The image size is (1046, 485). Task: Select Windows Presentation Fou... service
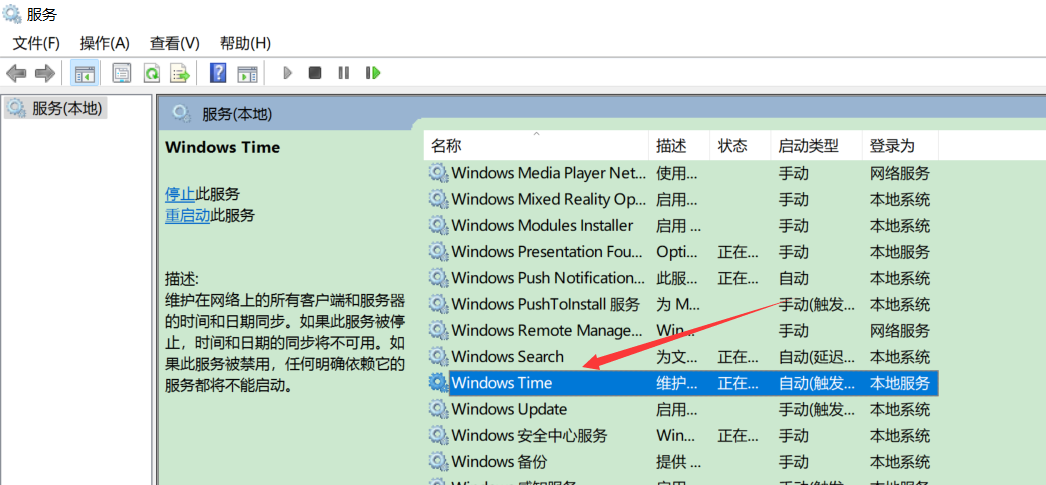click(x=681, y=252)
